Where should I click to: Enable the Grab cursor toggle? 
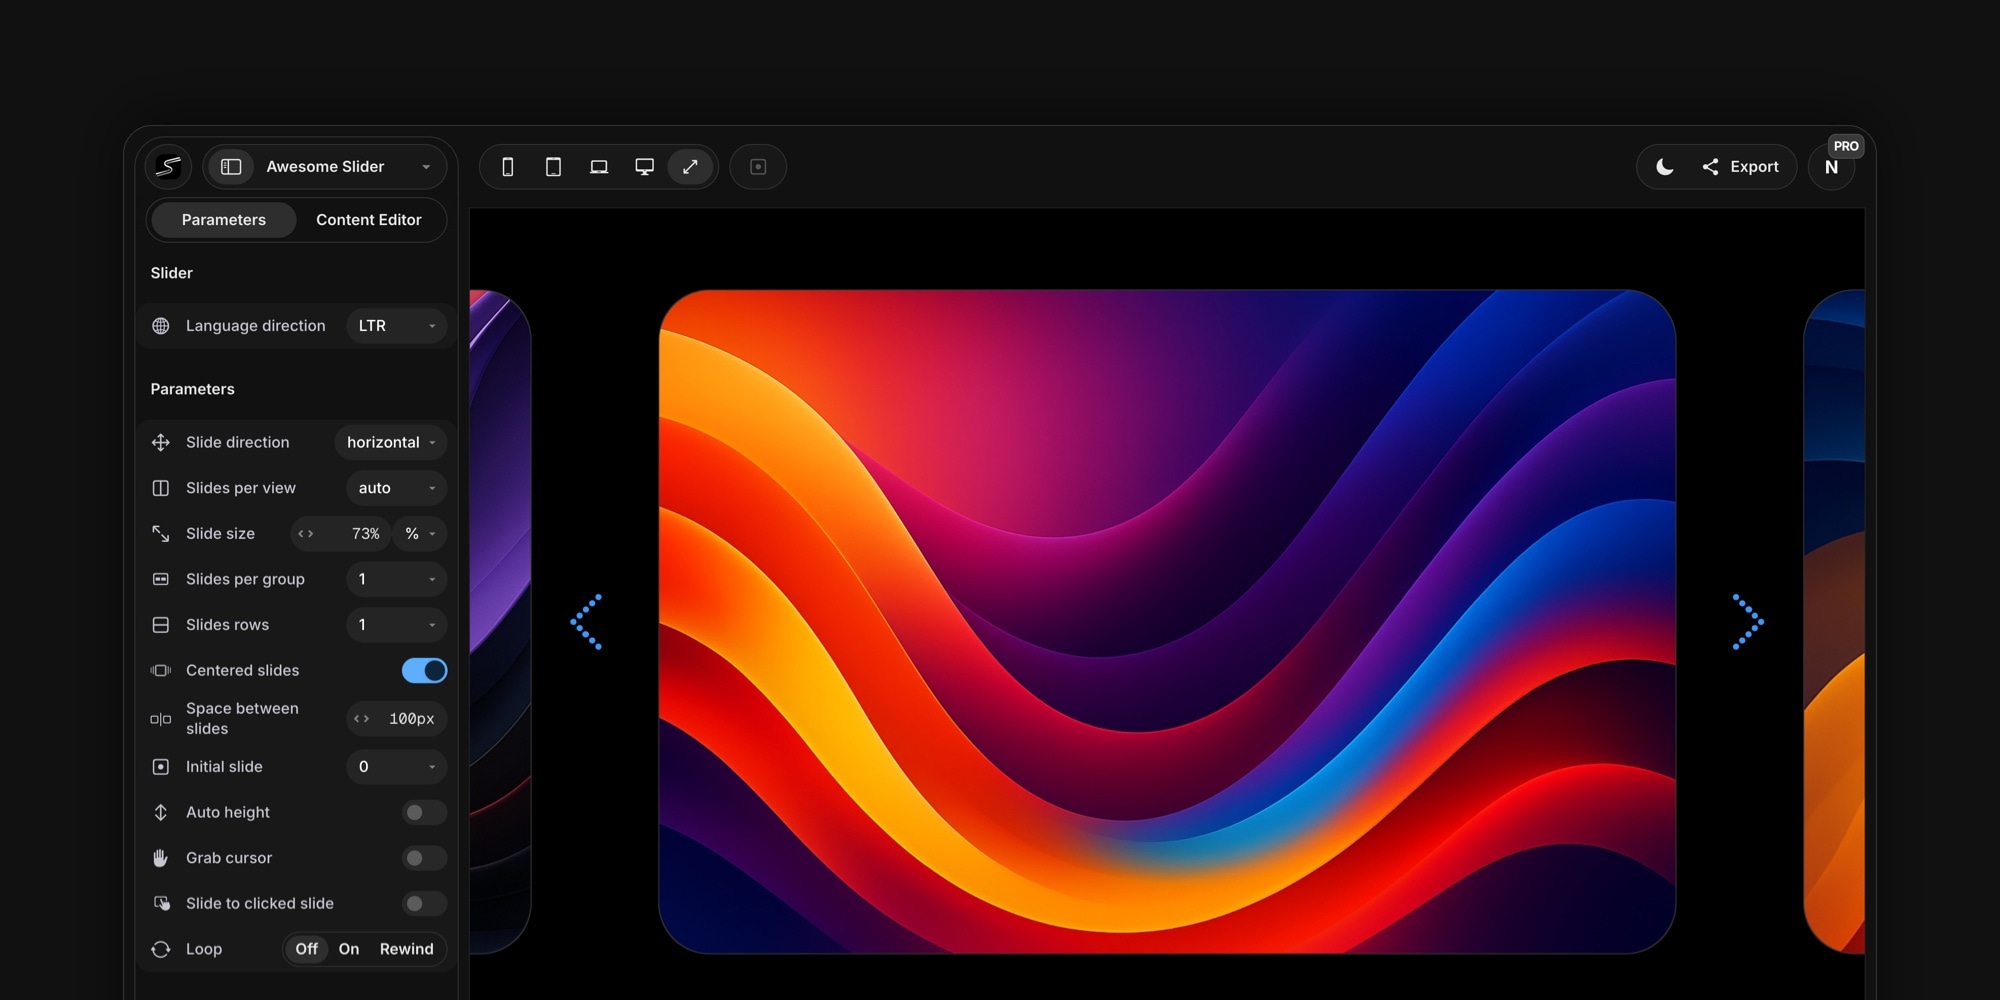click(424, 858)
